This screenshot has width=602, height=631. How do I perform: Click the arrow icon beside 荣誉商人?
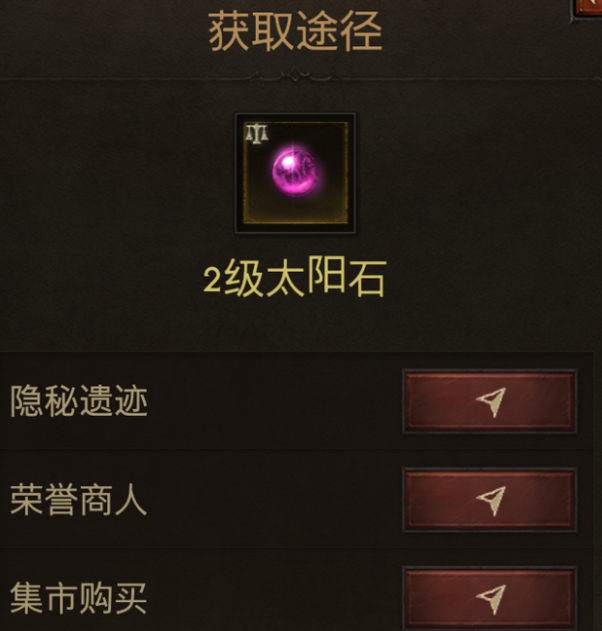[x=491, y=500]
